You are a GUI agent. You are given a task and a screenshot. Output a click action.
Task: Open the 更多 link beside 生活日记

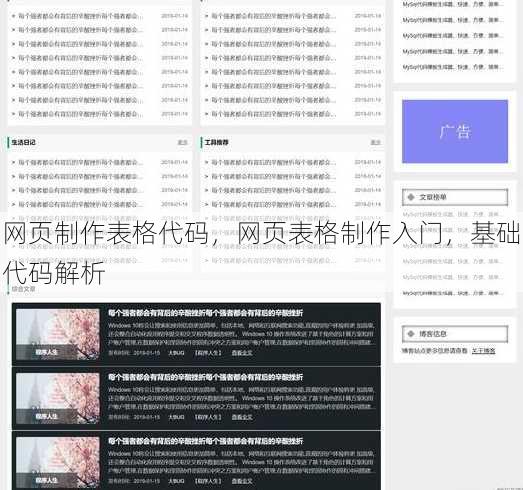click(x=182, y=142)
